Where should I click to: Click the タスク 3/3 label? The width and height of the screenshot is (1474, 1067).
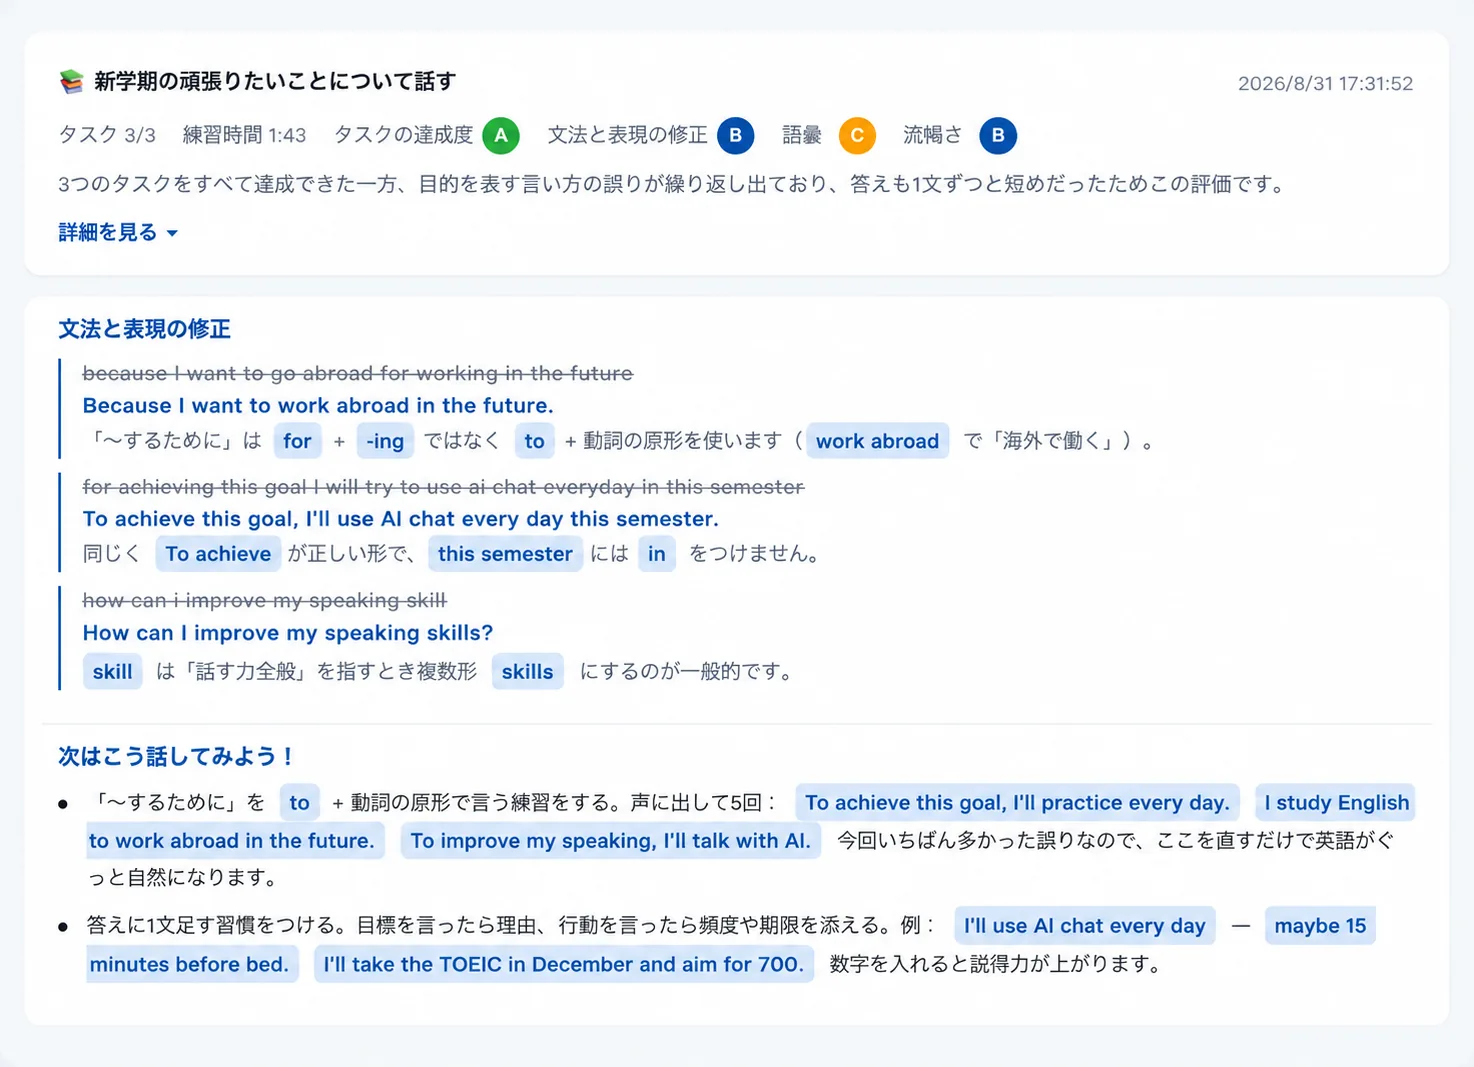point(107,135)
